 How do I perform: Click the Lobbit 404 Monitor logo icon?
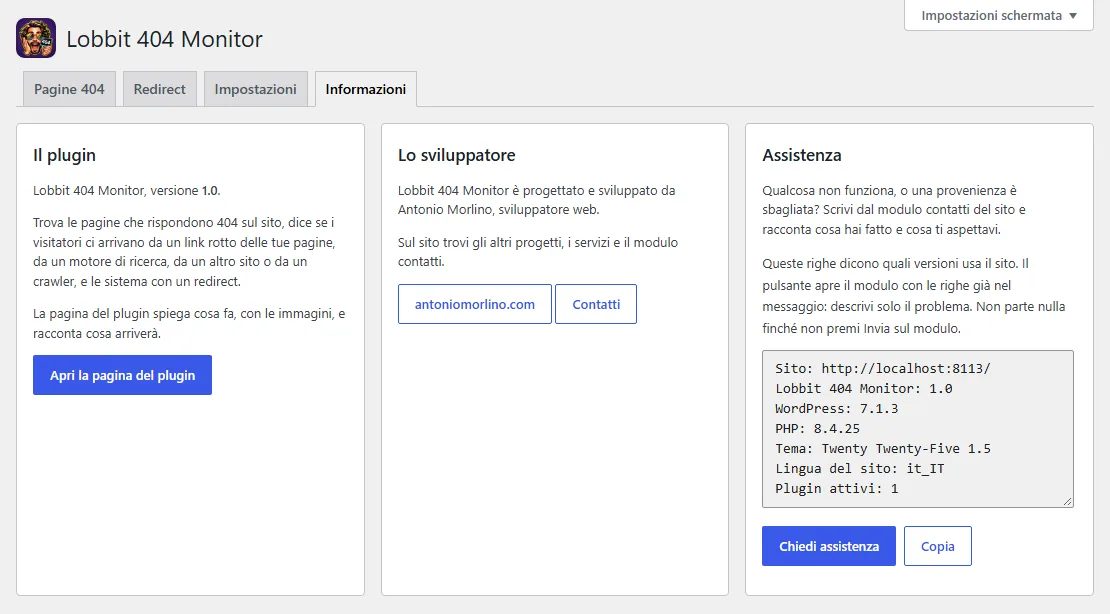pyautogui.click(x=36, y=38)
